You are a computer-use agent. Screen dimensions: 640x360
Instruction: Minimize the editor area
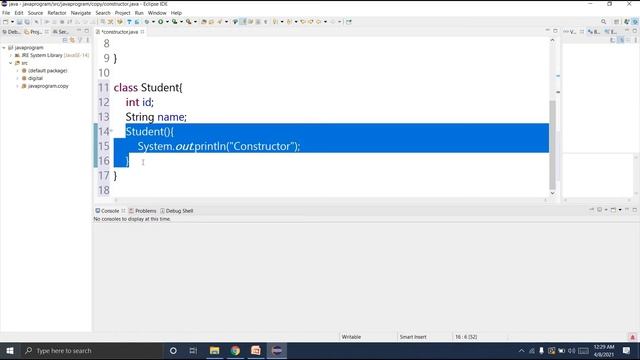[x=547, y=31]
